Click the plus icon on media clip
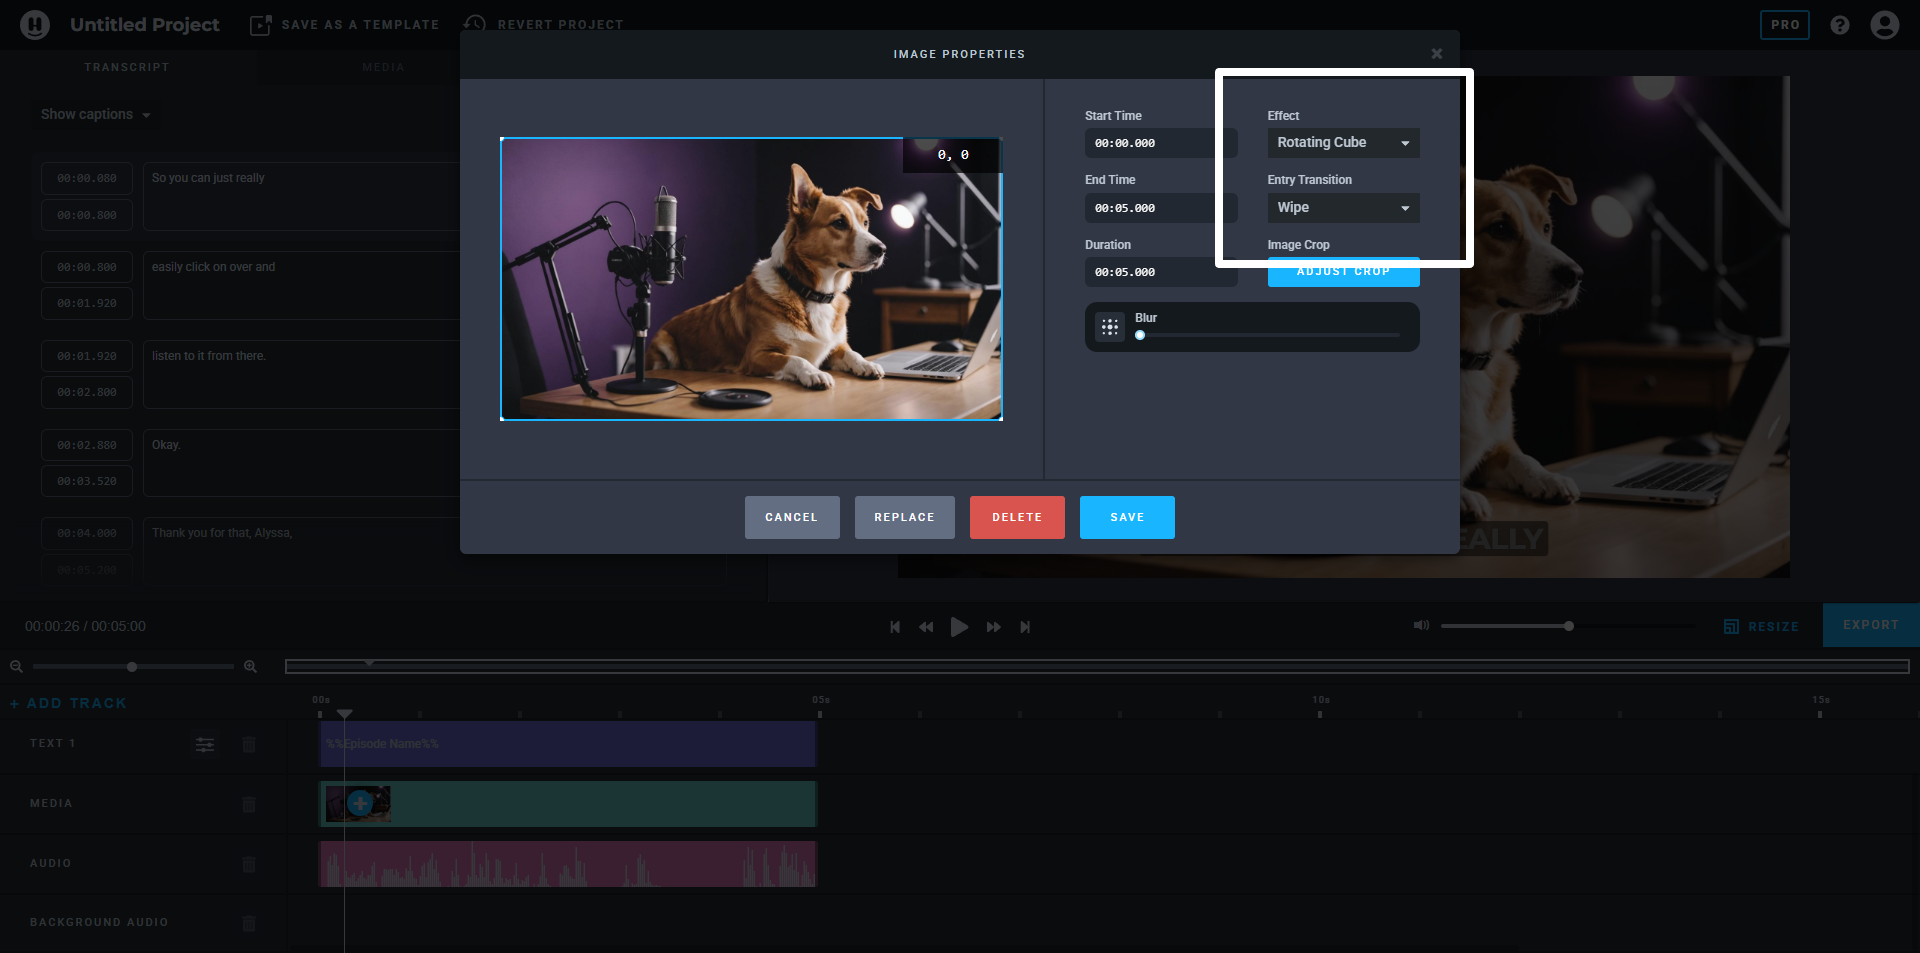 (360, 803)
